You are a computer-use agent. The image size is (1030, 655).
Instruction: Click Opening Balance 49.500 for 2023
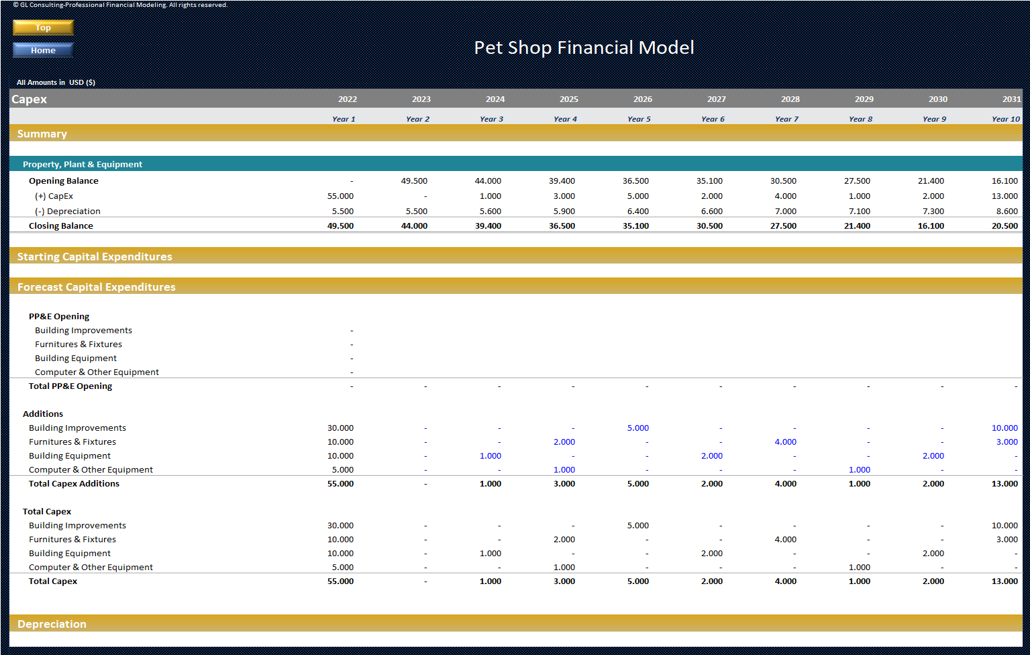[414, 181]
